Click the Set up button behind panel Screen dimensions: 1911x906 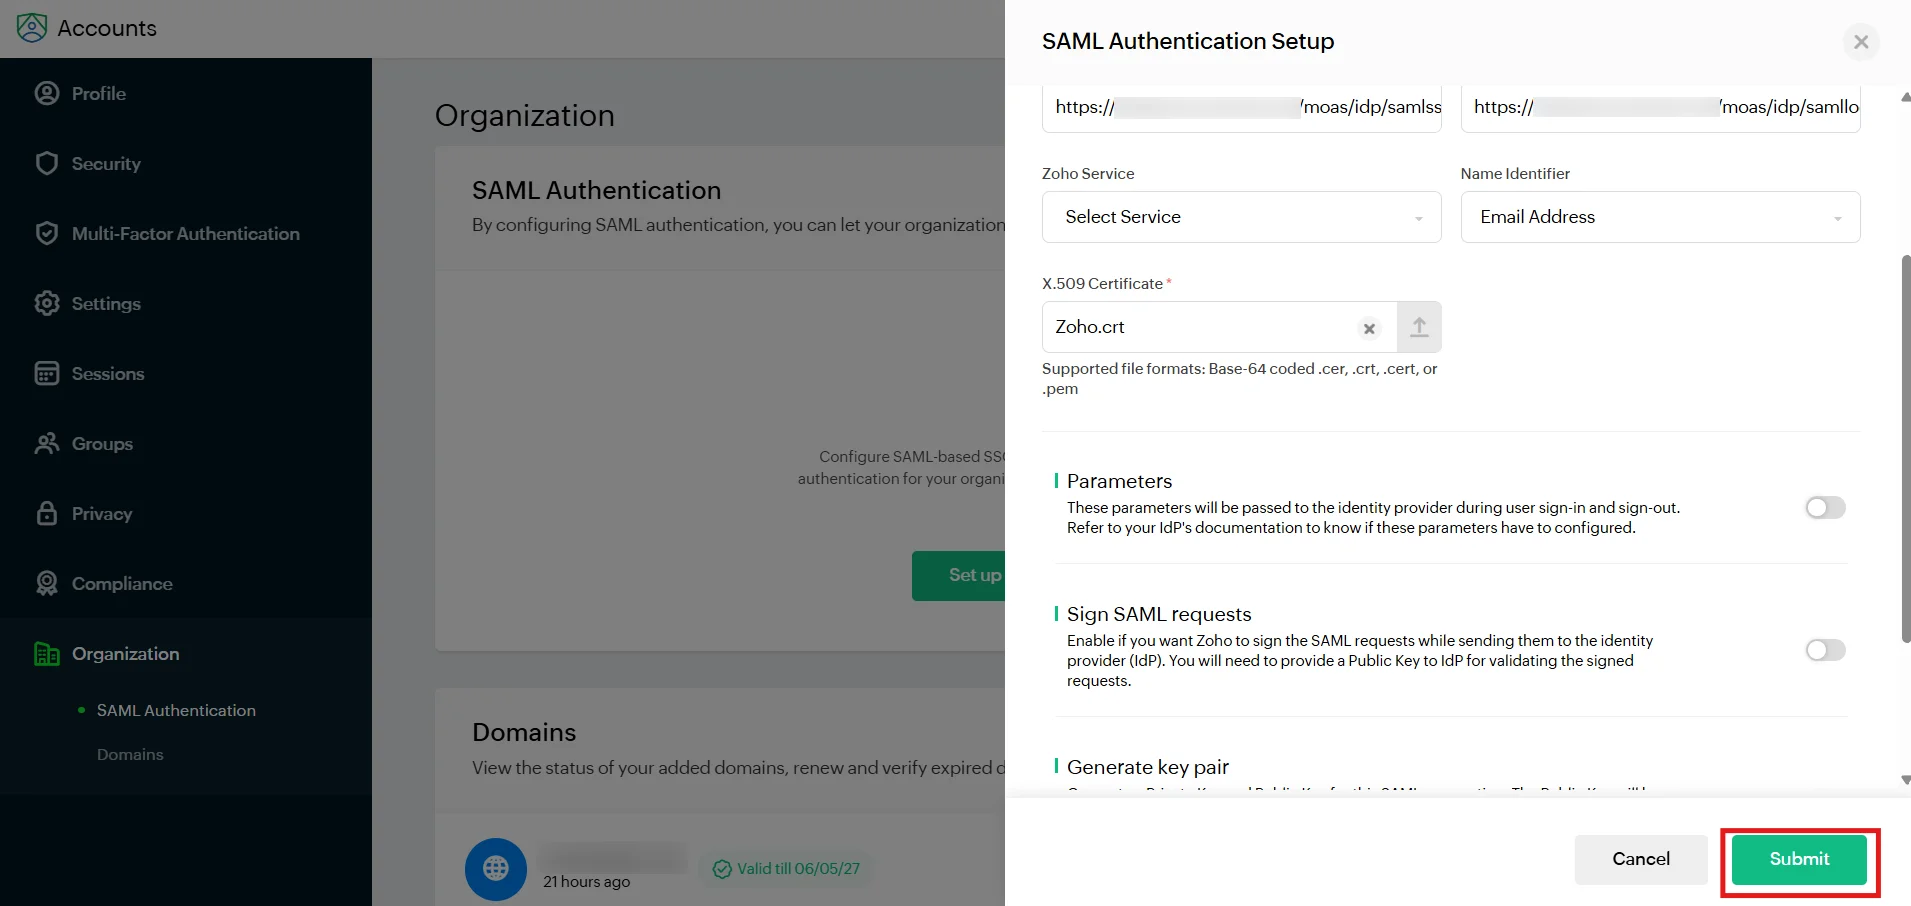click(x=958, y=575)
